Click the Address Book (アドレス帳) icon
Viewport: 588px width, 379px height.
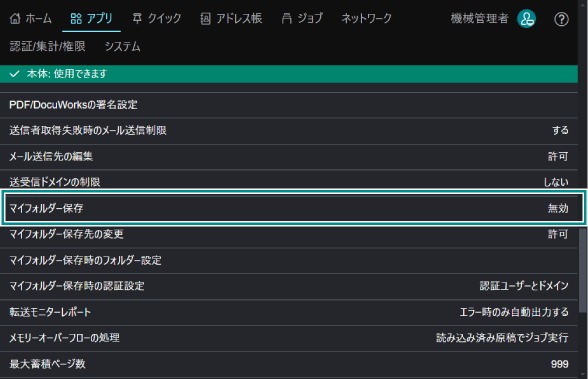click(x=205, y=18)
